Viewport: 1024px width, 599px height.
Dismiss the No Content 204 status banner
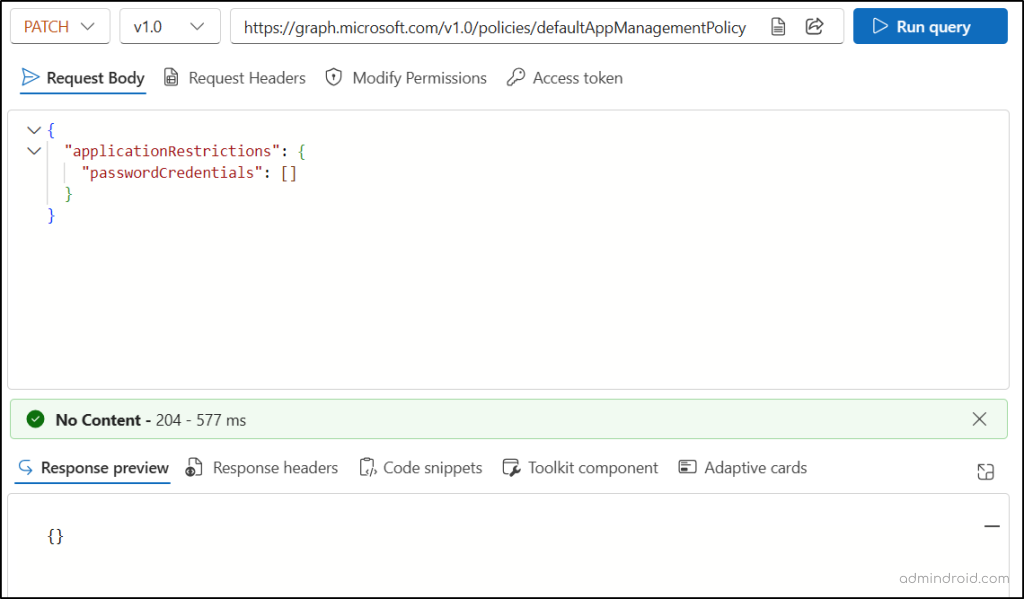979,419
